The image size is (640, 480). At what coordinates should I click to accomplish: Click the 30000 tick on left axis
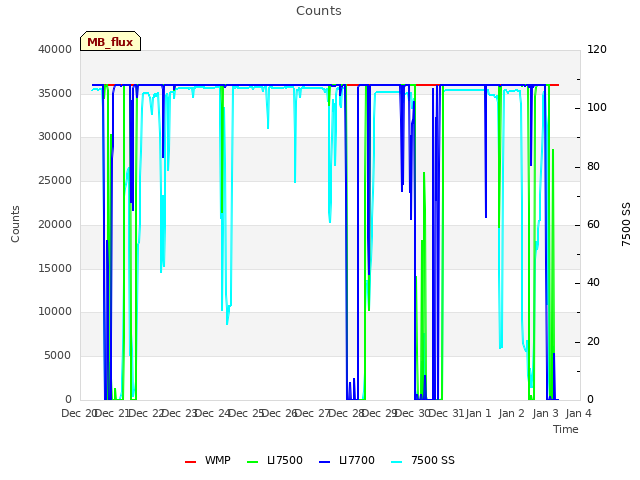tap(55, 137)
